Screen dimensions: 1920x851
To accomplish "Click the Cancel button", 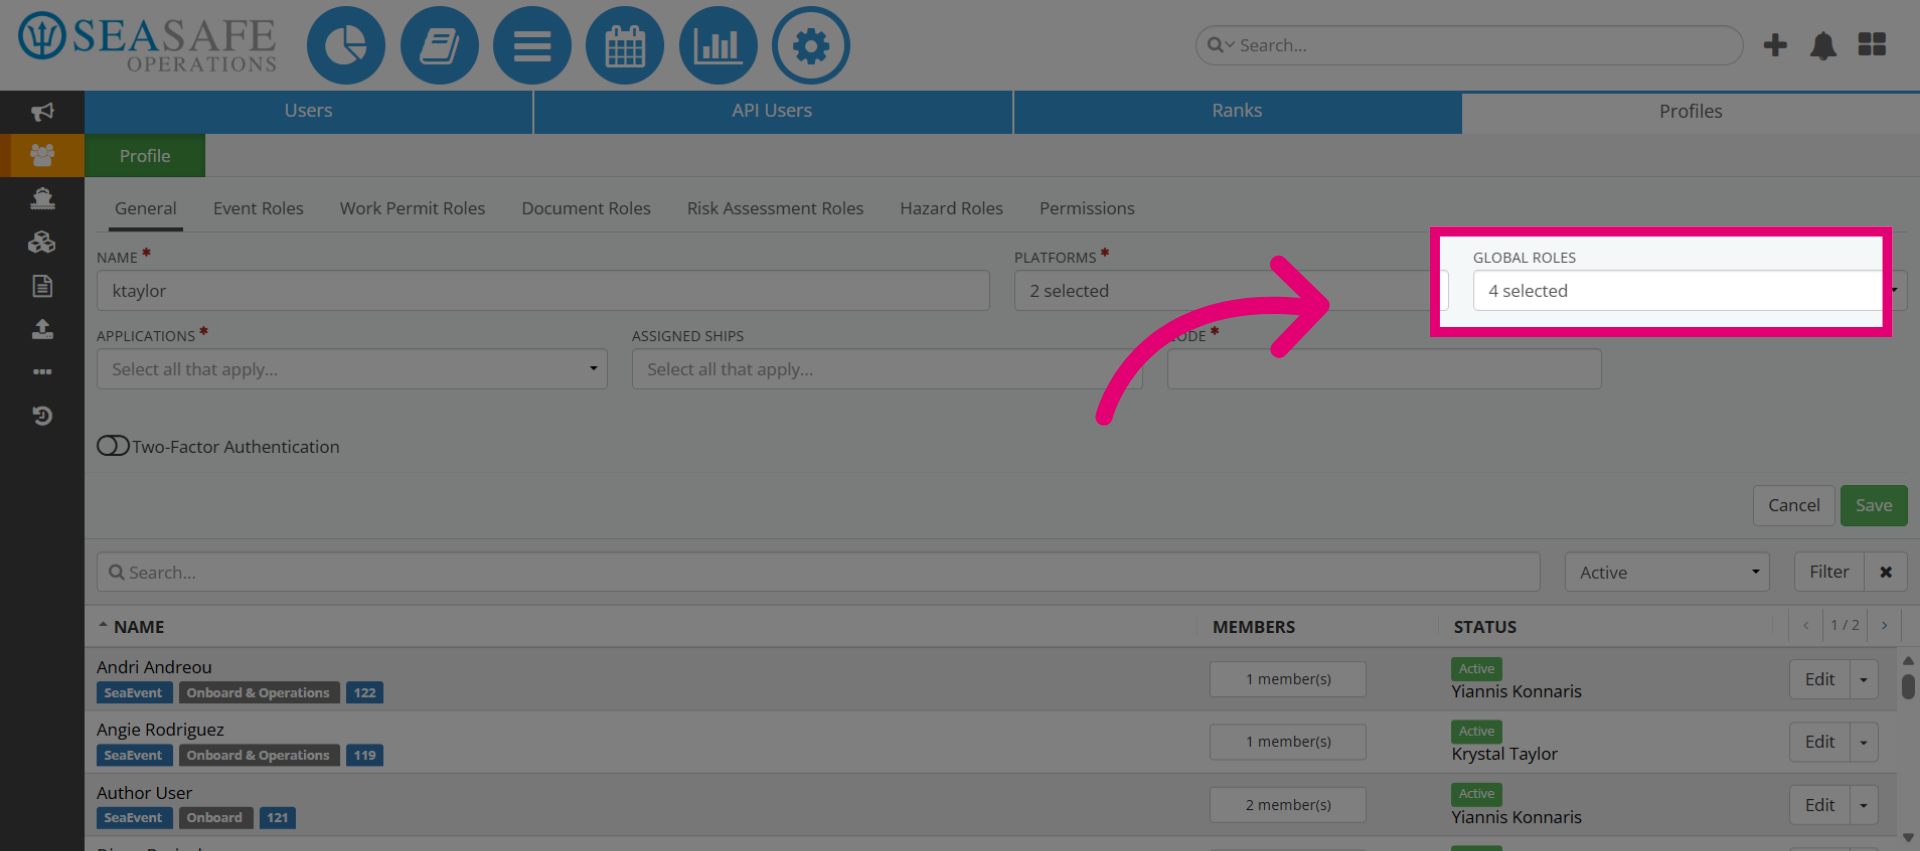I will pyautogui.click(x=1794, y=506).
